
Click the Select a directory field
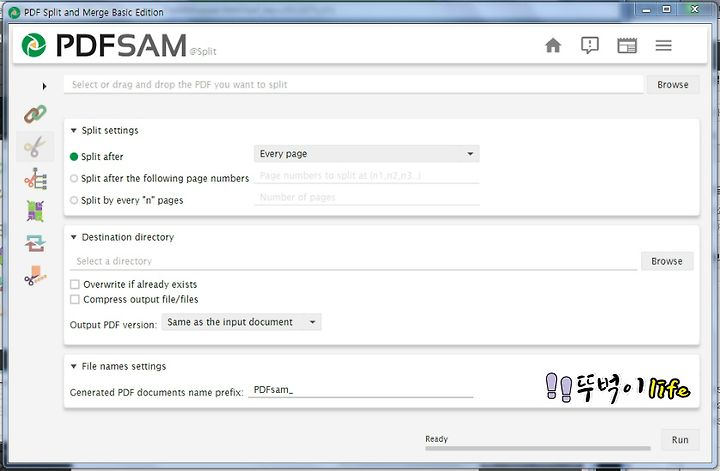354,261
